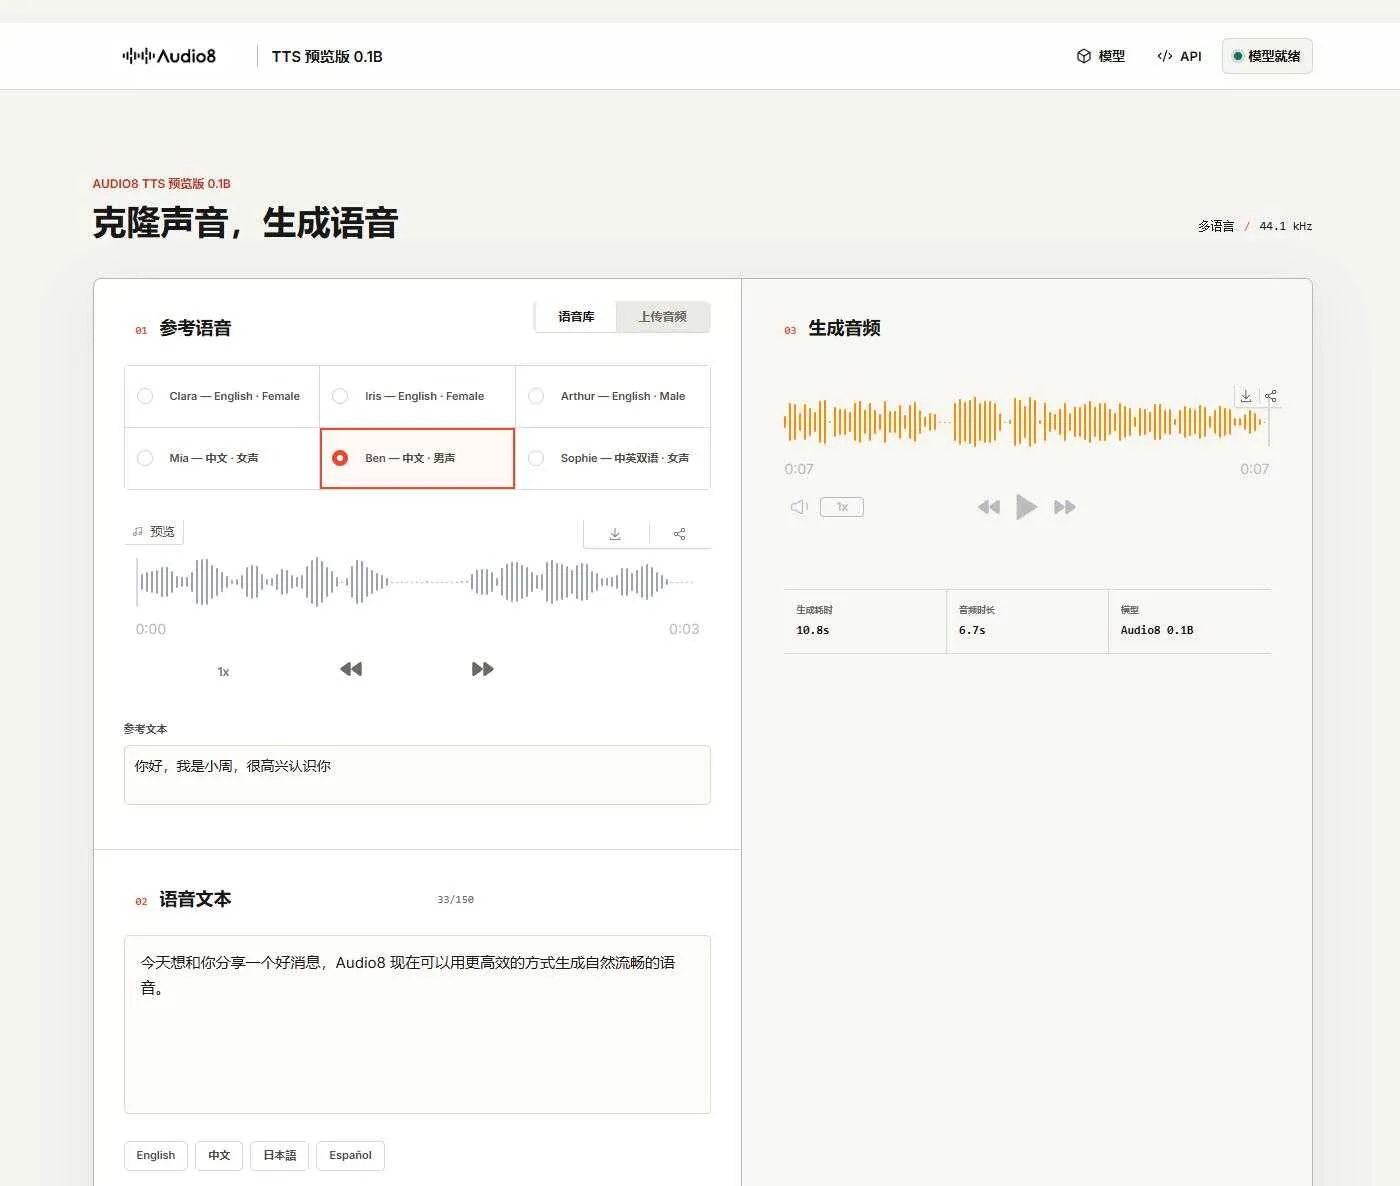Viewport: 1400px width, 1186px height.
Task: Rewind the generated audio
Action: [989, 507]
